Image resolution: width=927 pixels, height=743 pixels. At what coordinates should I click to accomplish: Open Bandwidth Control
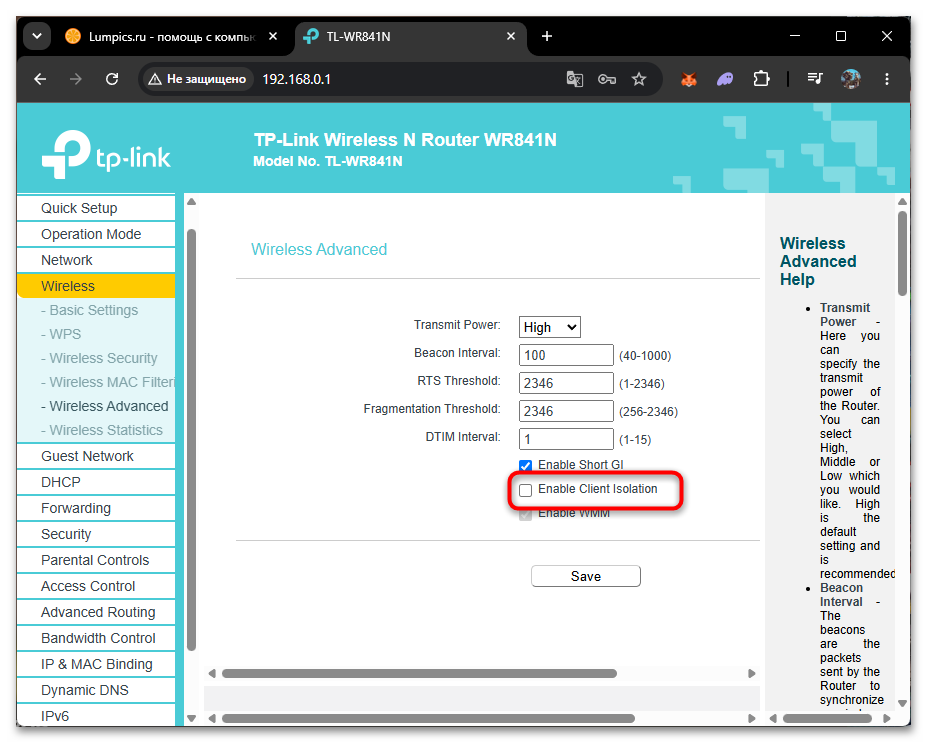point(96,638)
